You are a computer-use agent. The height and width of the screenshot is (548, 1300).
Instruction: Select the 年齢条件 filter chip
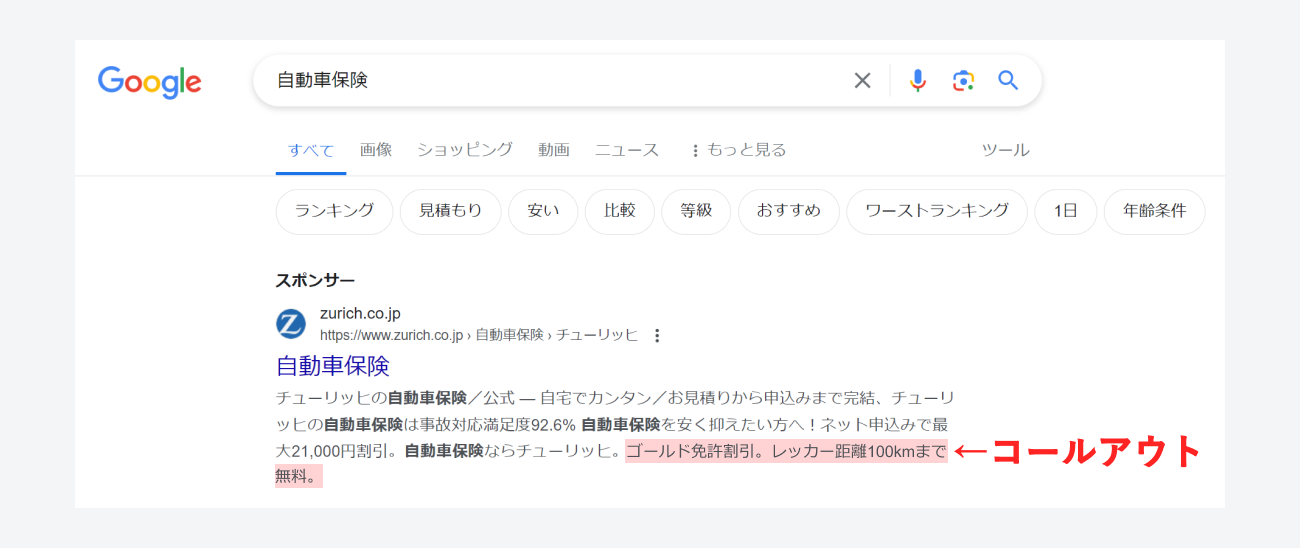point(1155,212)
